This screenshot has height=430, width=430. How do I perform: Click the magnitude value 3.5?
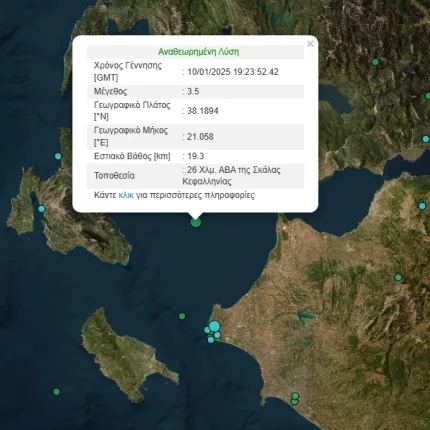tap(193, 91)
